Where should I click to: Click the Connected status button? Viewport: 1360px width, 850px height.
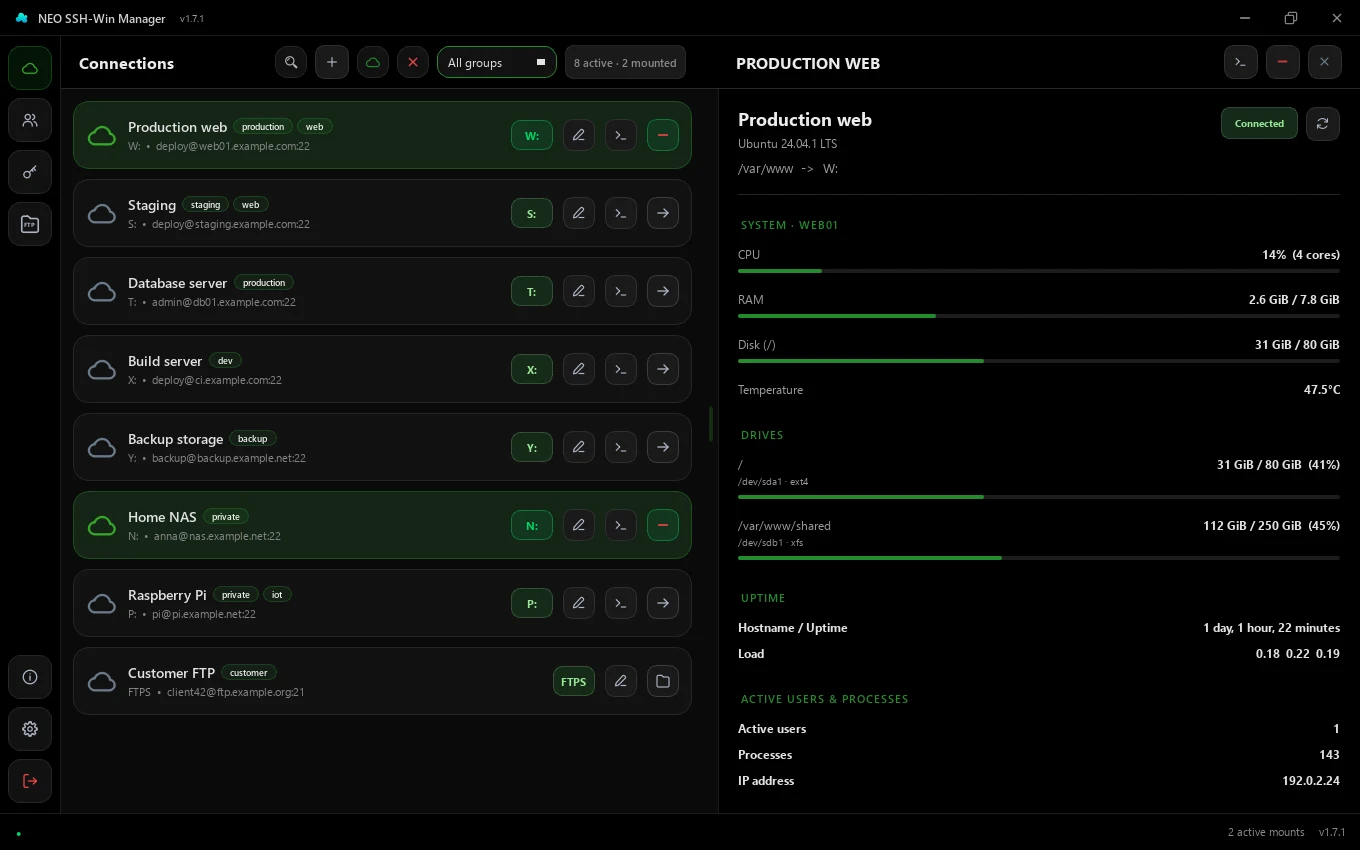coord(1259,124)
